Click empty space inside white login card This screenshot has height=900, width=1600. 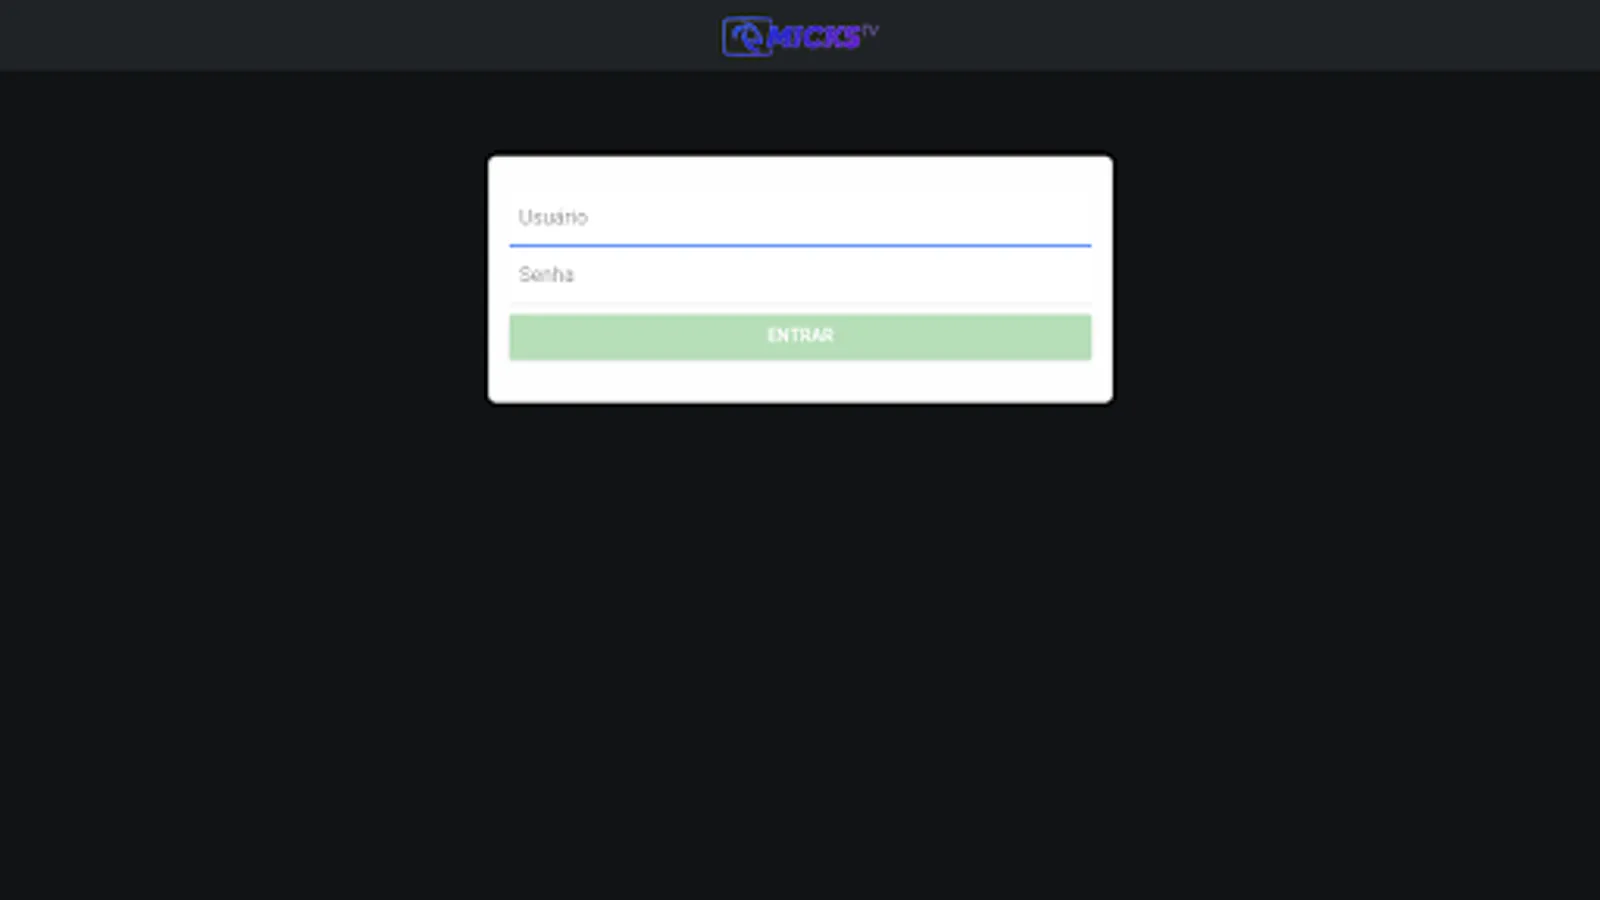point(800,381)
